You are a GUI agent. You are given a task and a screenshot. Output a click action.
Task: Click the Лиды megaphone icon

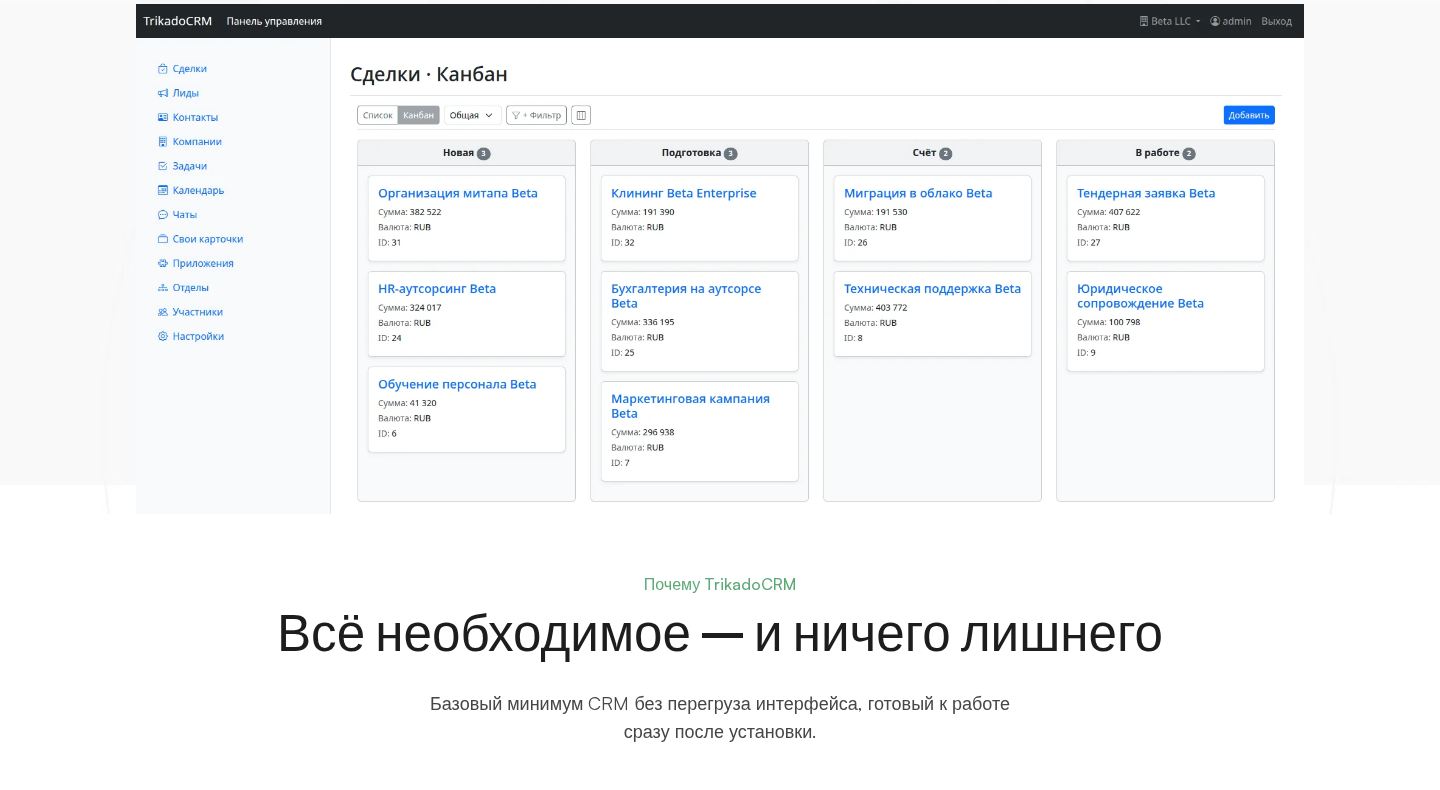click(162, 93)
